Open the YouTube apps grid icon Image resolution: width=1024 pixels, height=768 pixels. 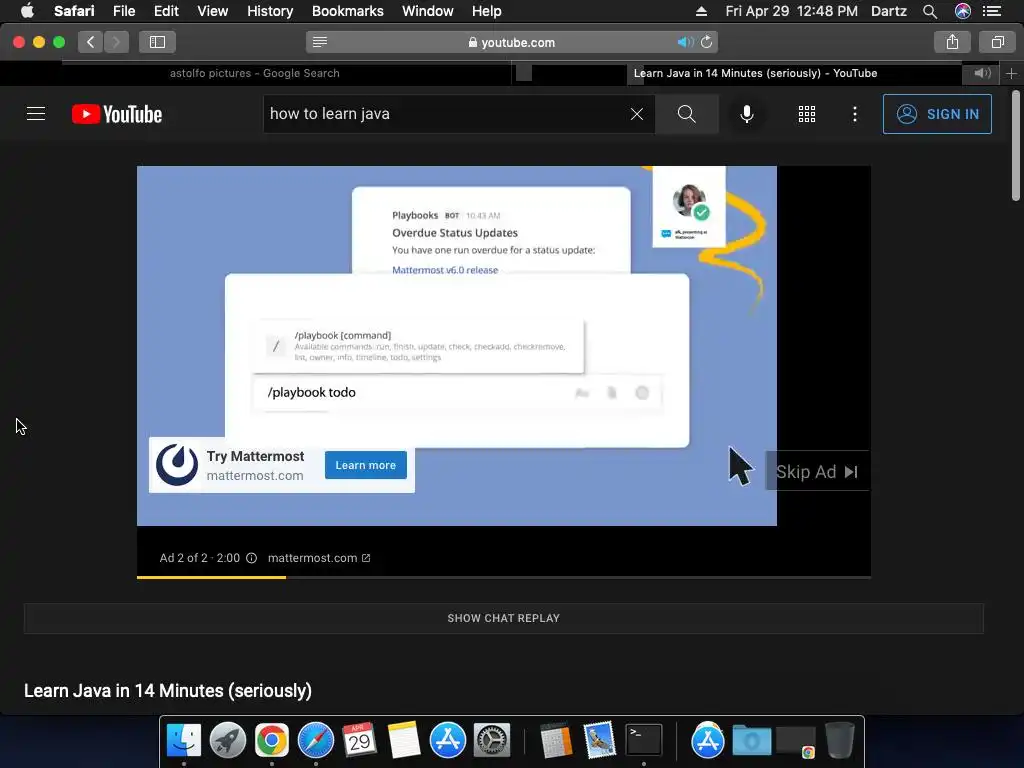click(807, 114)
